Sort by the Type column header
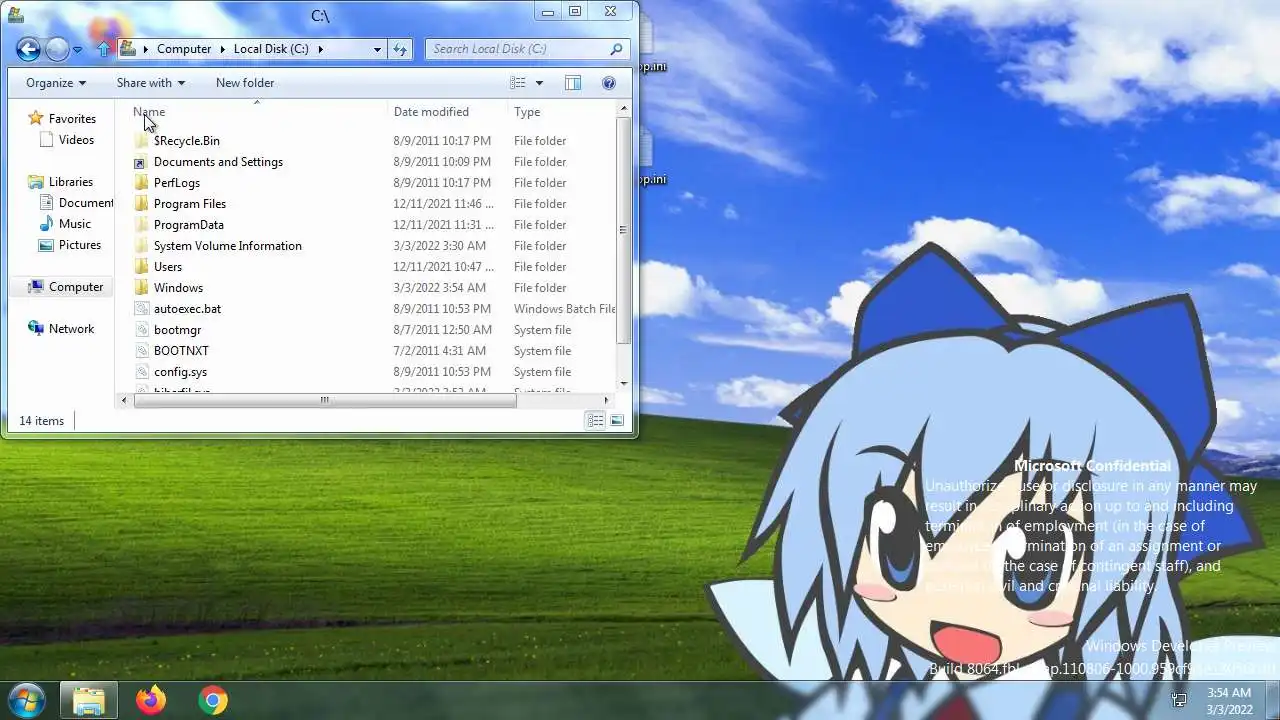The image size is (1280, 720). click(527, 112)
